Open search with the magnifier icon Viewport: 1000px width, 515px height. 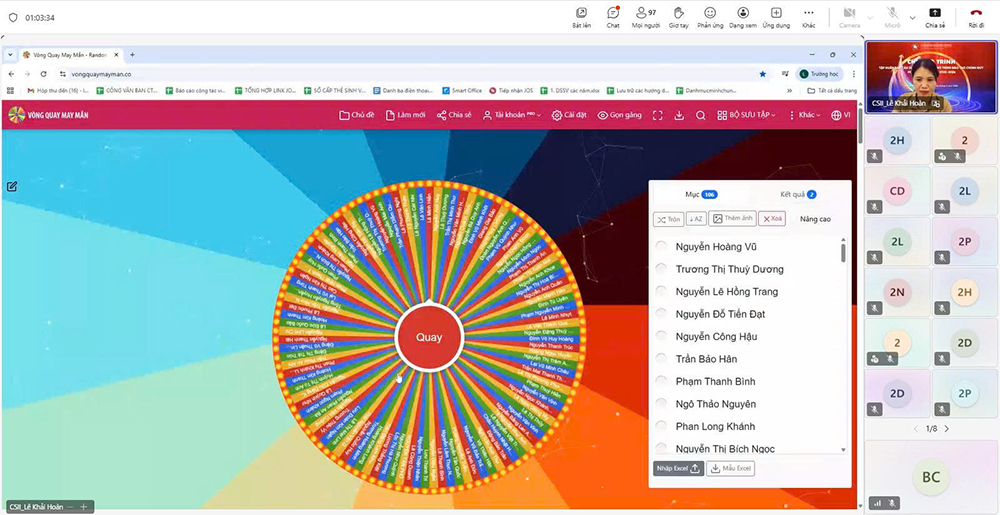pyautogui.click(x=701, y=115)
